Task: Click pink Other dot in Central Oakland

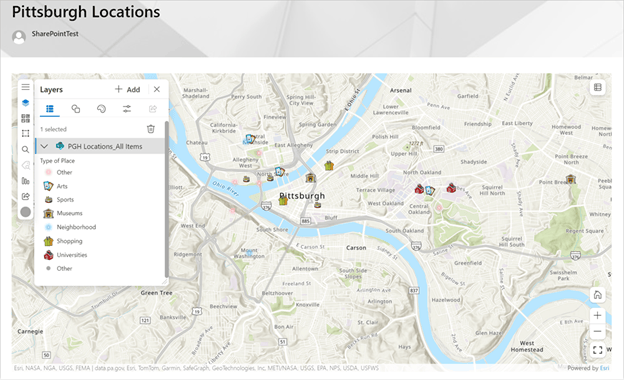Action: click(439, 207)
